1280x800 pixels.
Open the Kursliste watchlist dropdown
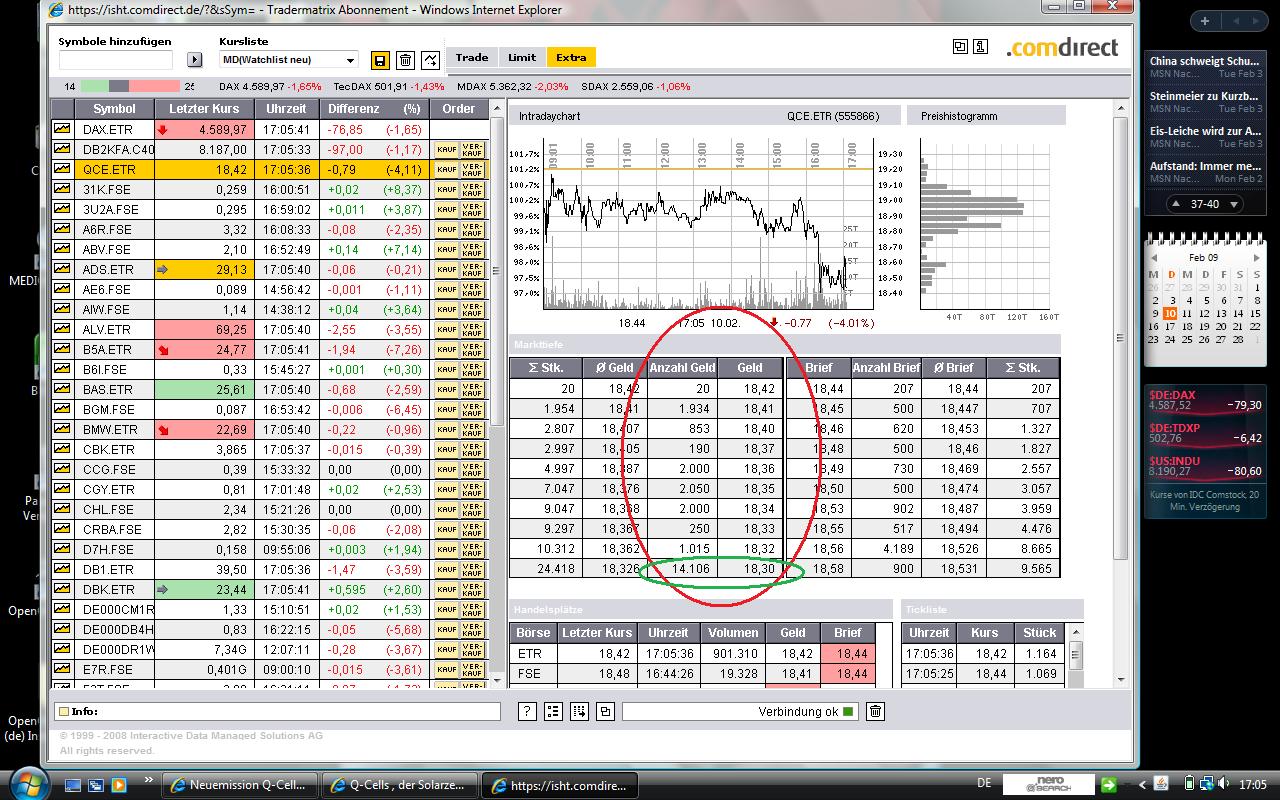point(289,60)
